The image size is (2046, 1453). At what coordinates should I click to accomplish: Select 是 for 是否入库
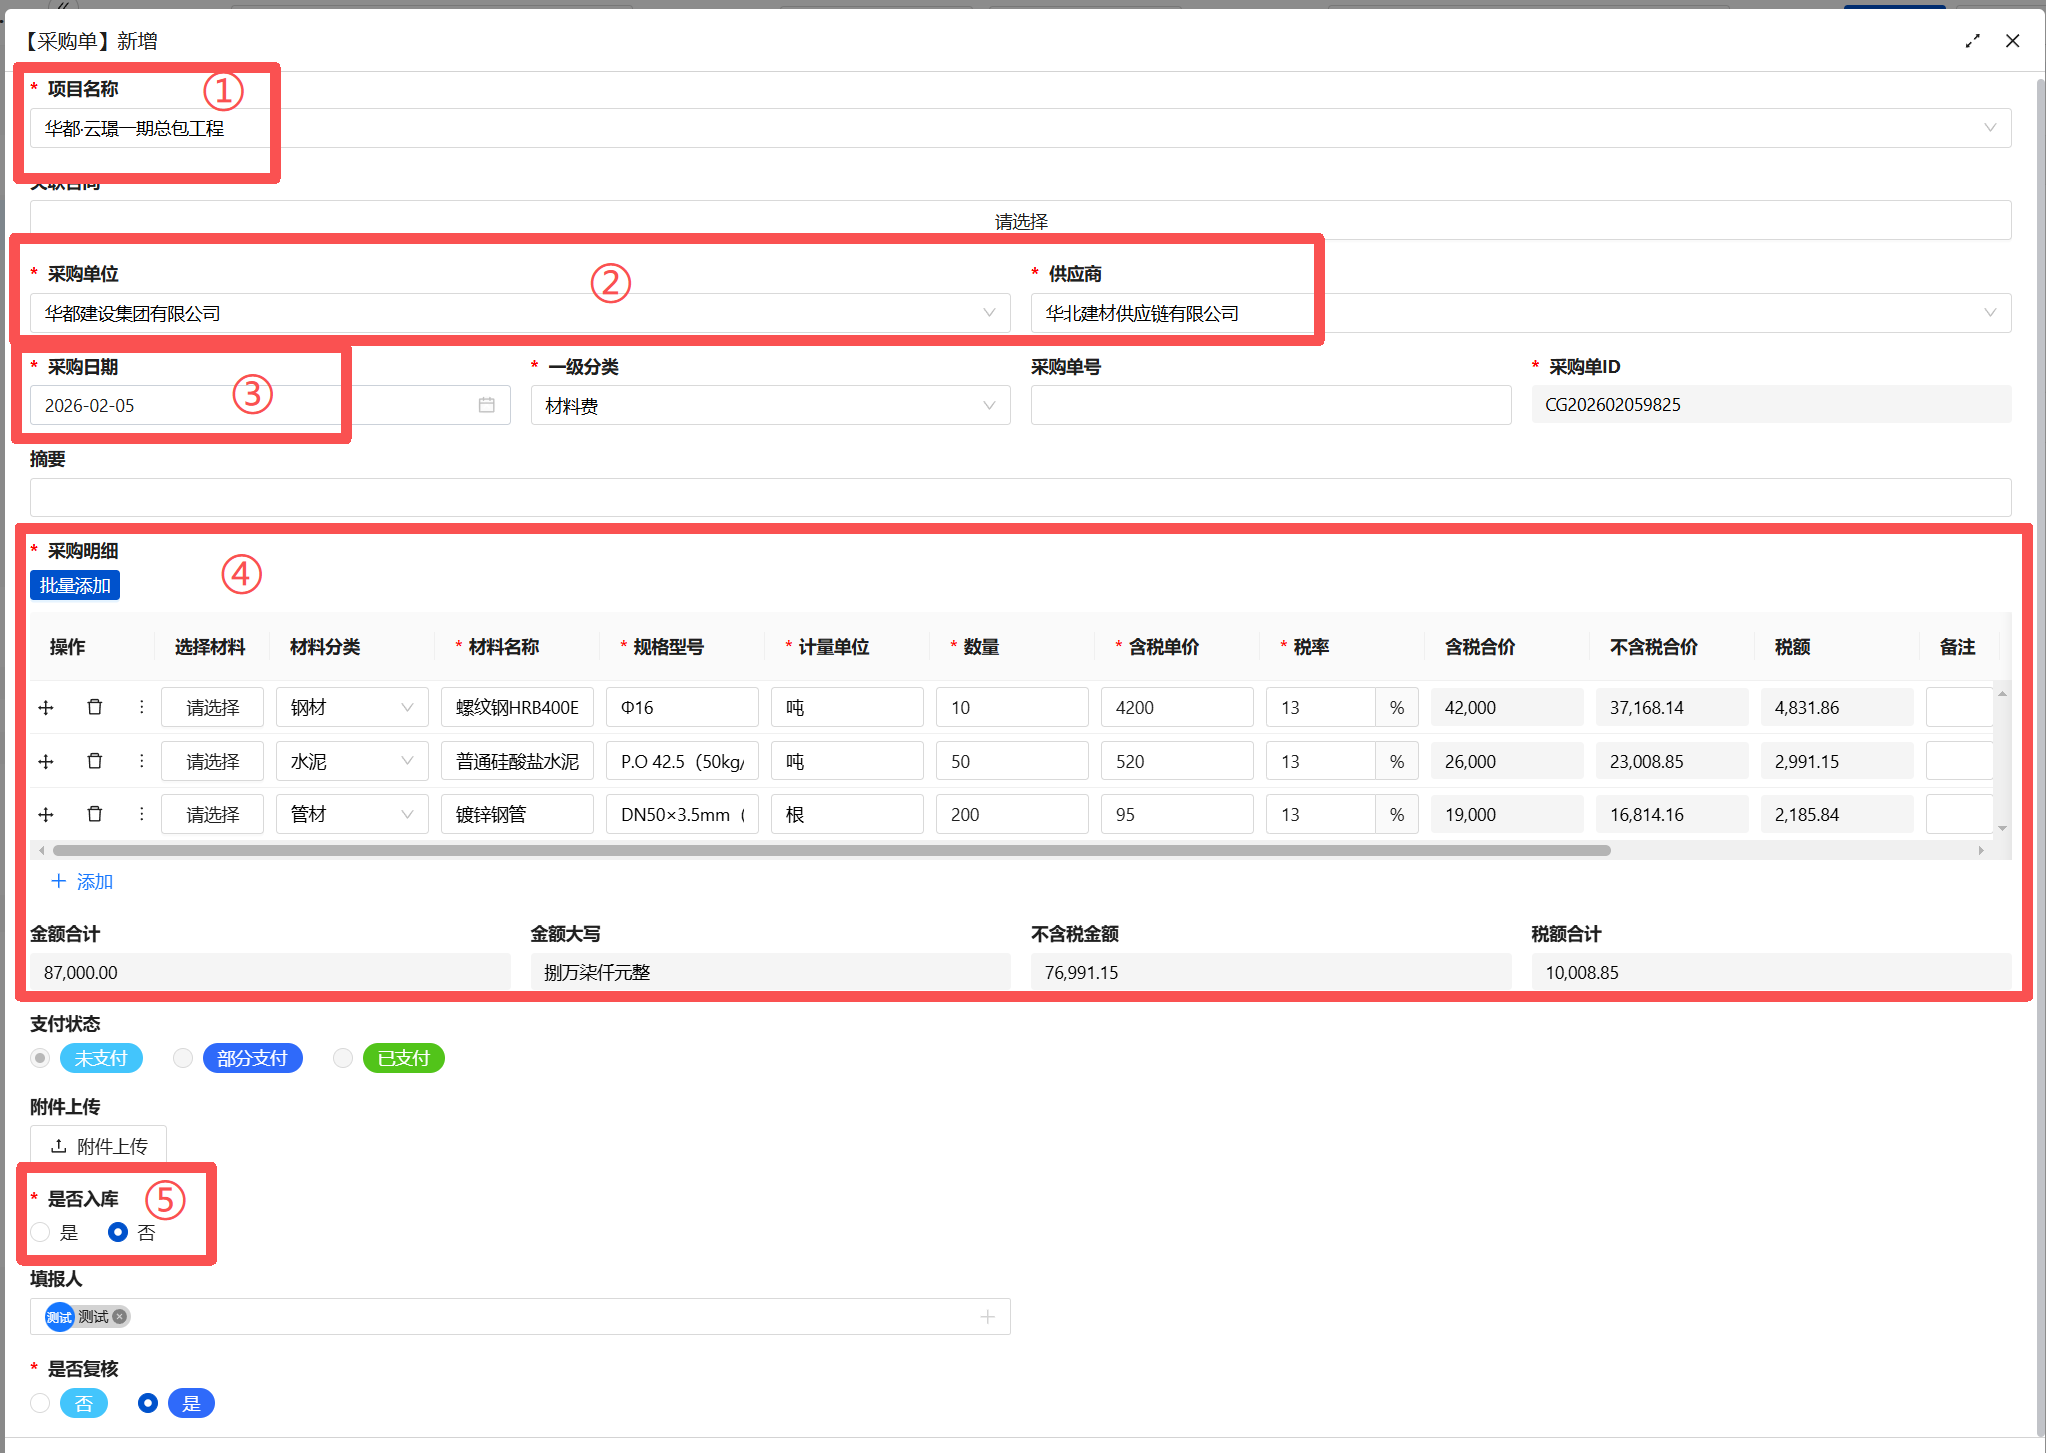click(41, 1232)
